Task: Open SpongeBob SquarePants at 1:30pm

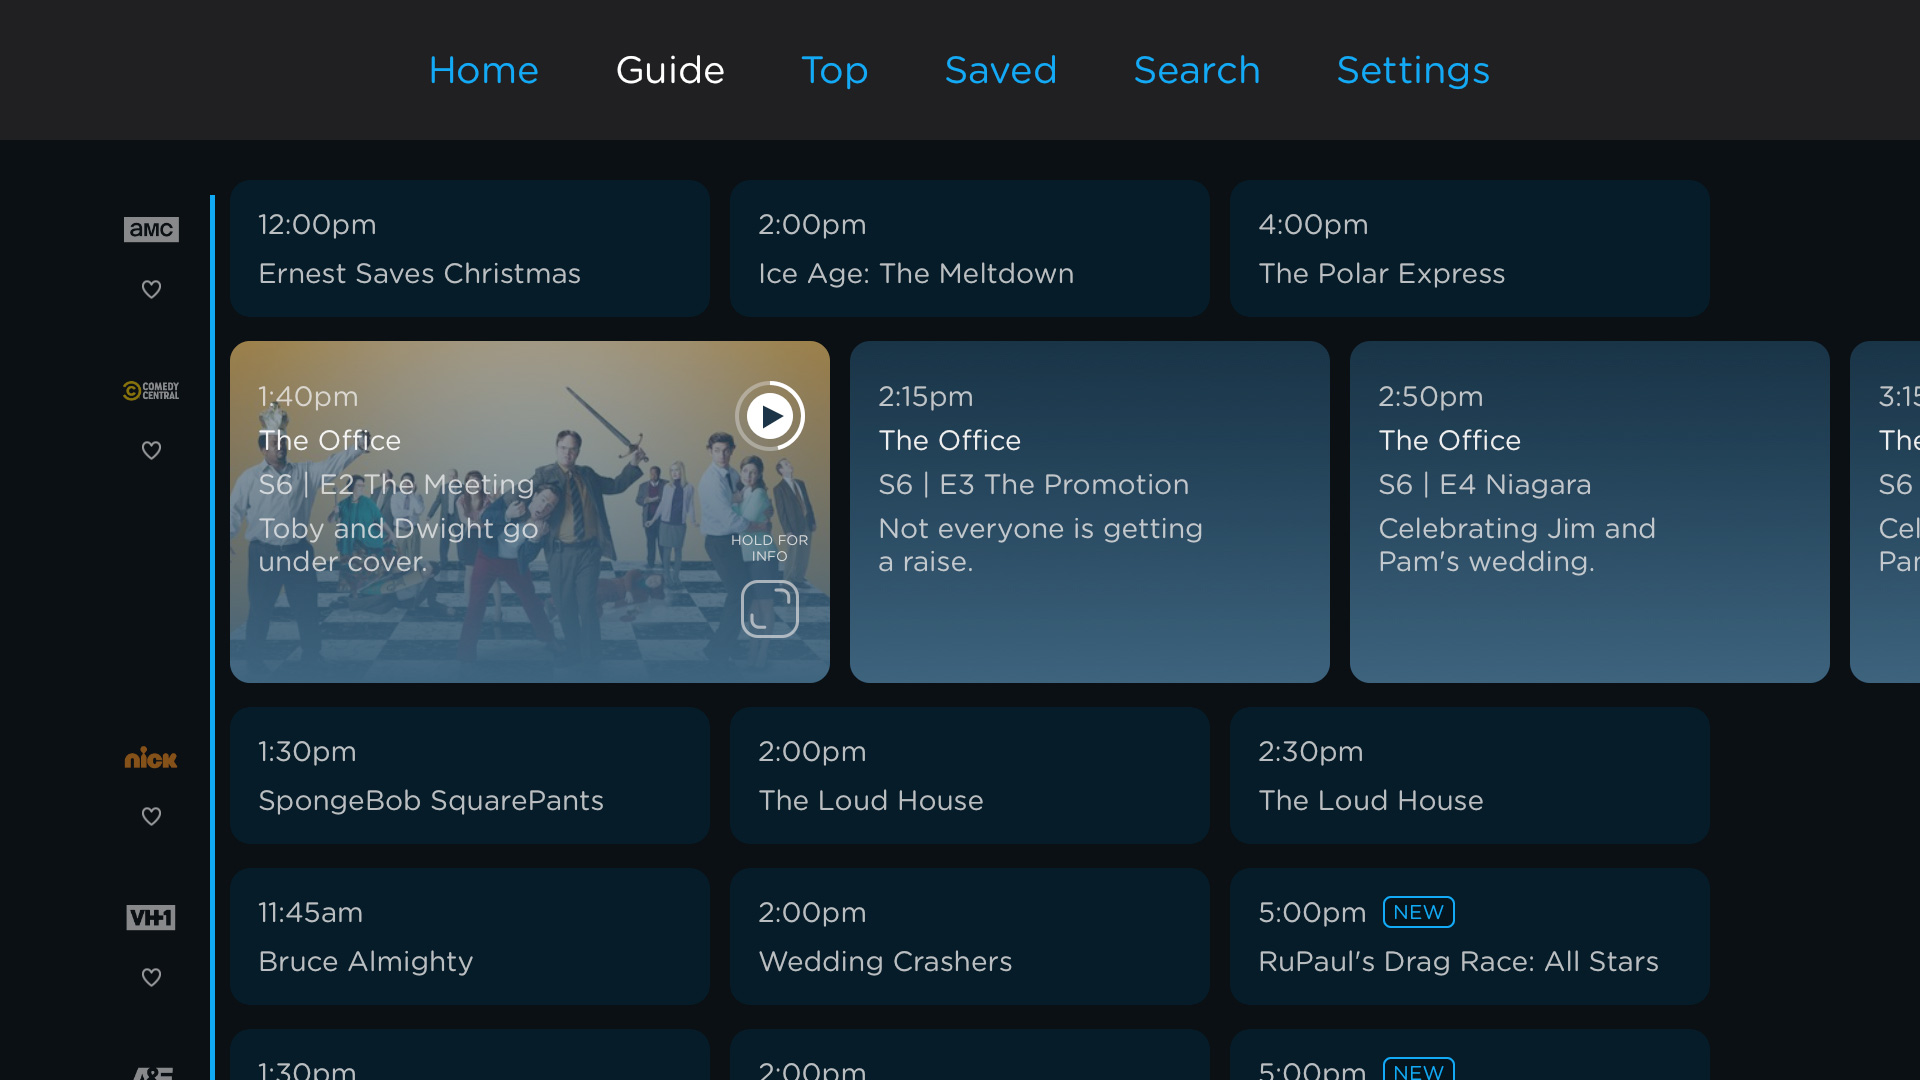Action: pos(470,775)
